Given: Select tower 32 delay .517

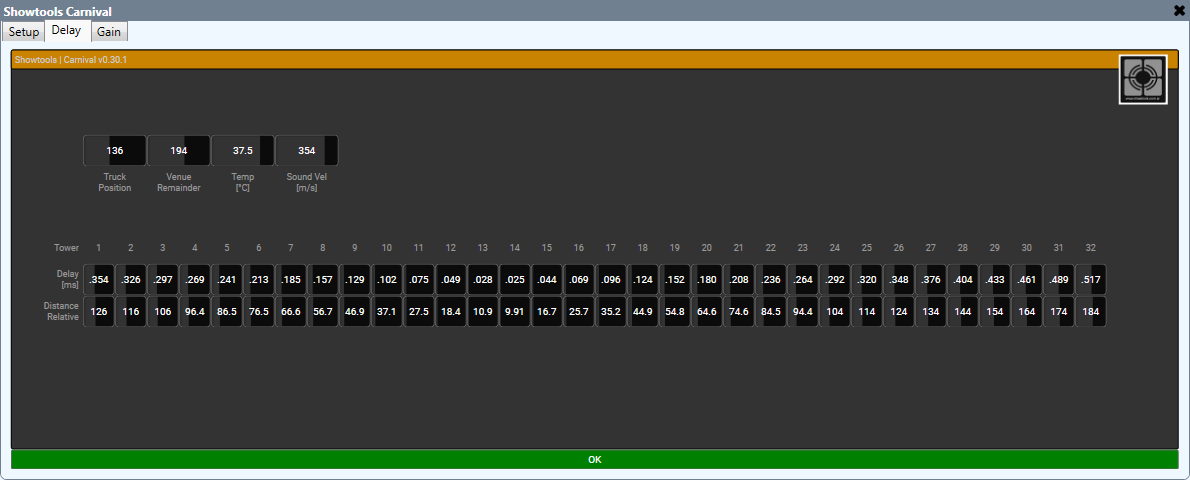Looking at the screenshot, I should click(1091, 279).
